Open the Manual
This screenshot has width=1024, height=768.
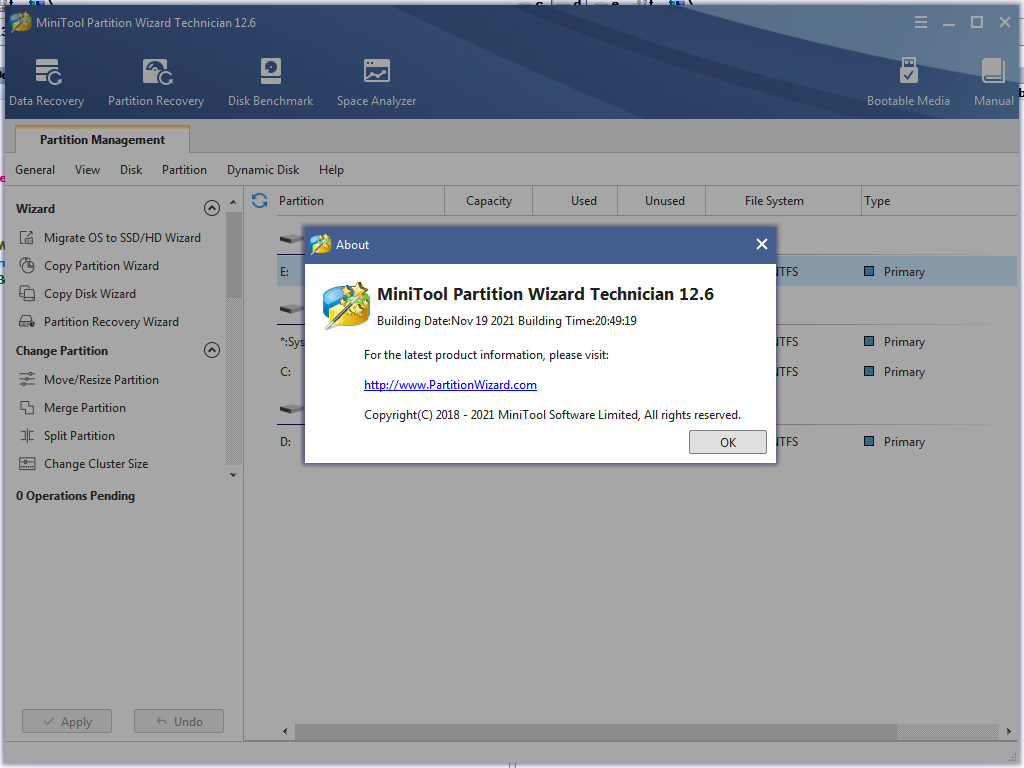tap(993, 82)
